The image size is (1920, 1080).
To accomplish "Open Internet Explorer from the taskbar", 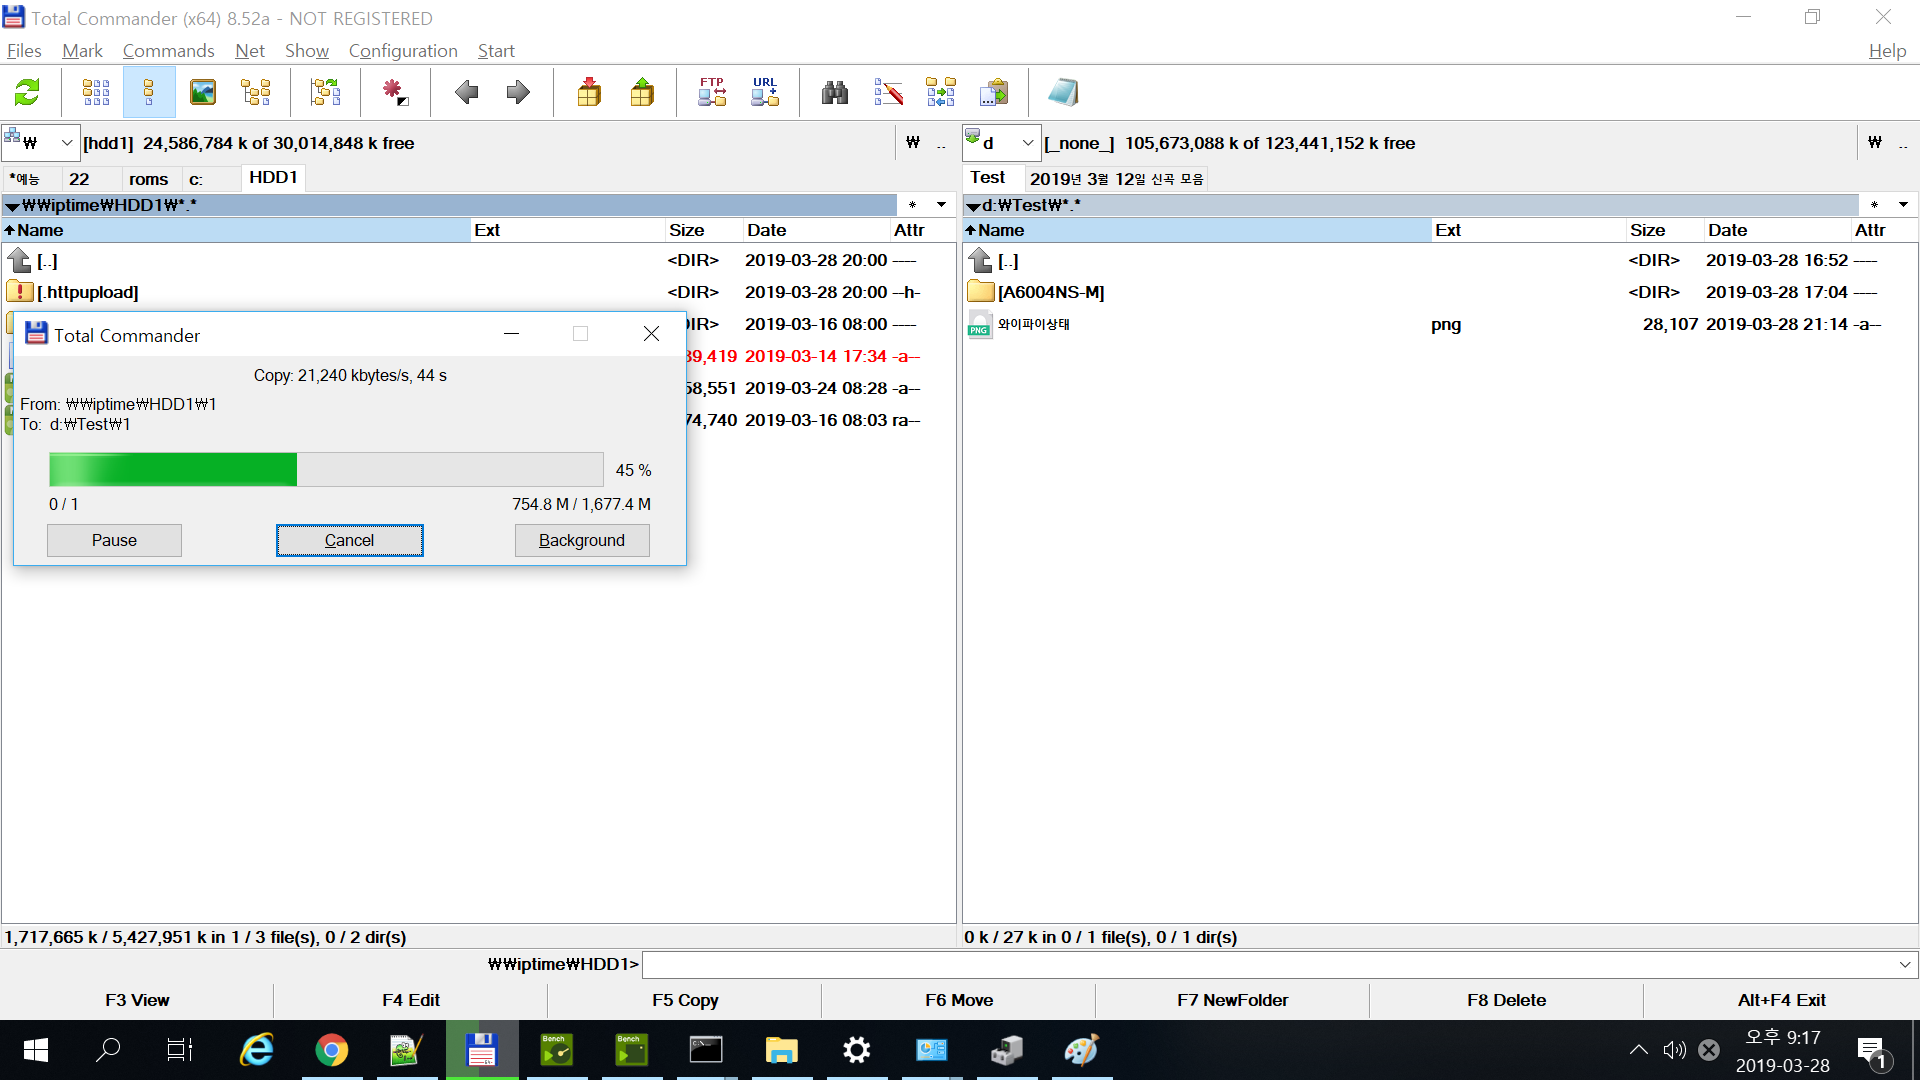I will 257,1050.
